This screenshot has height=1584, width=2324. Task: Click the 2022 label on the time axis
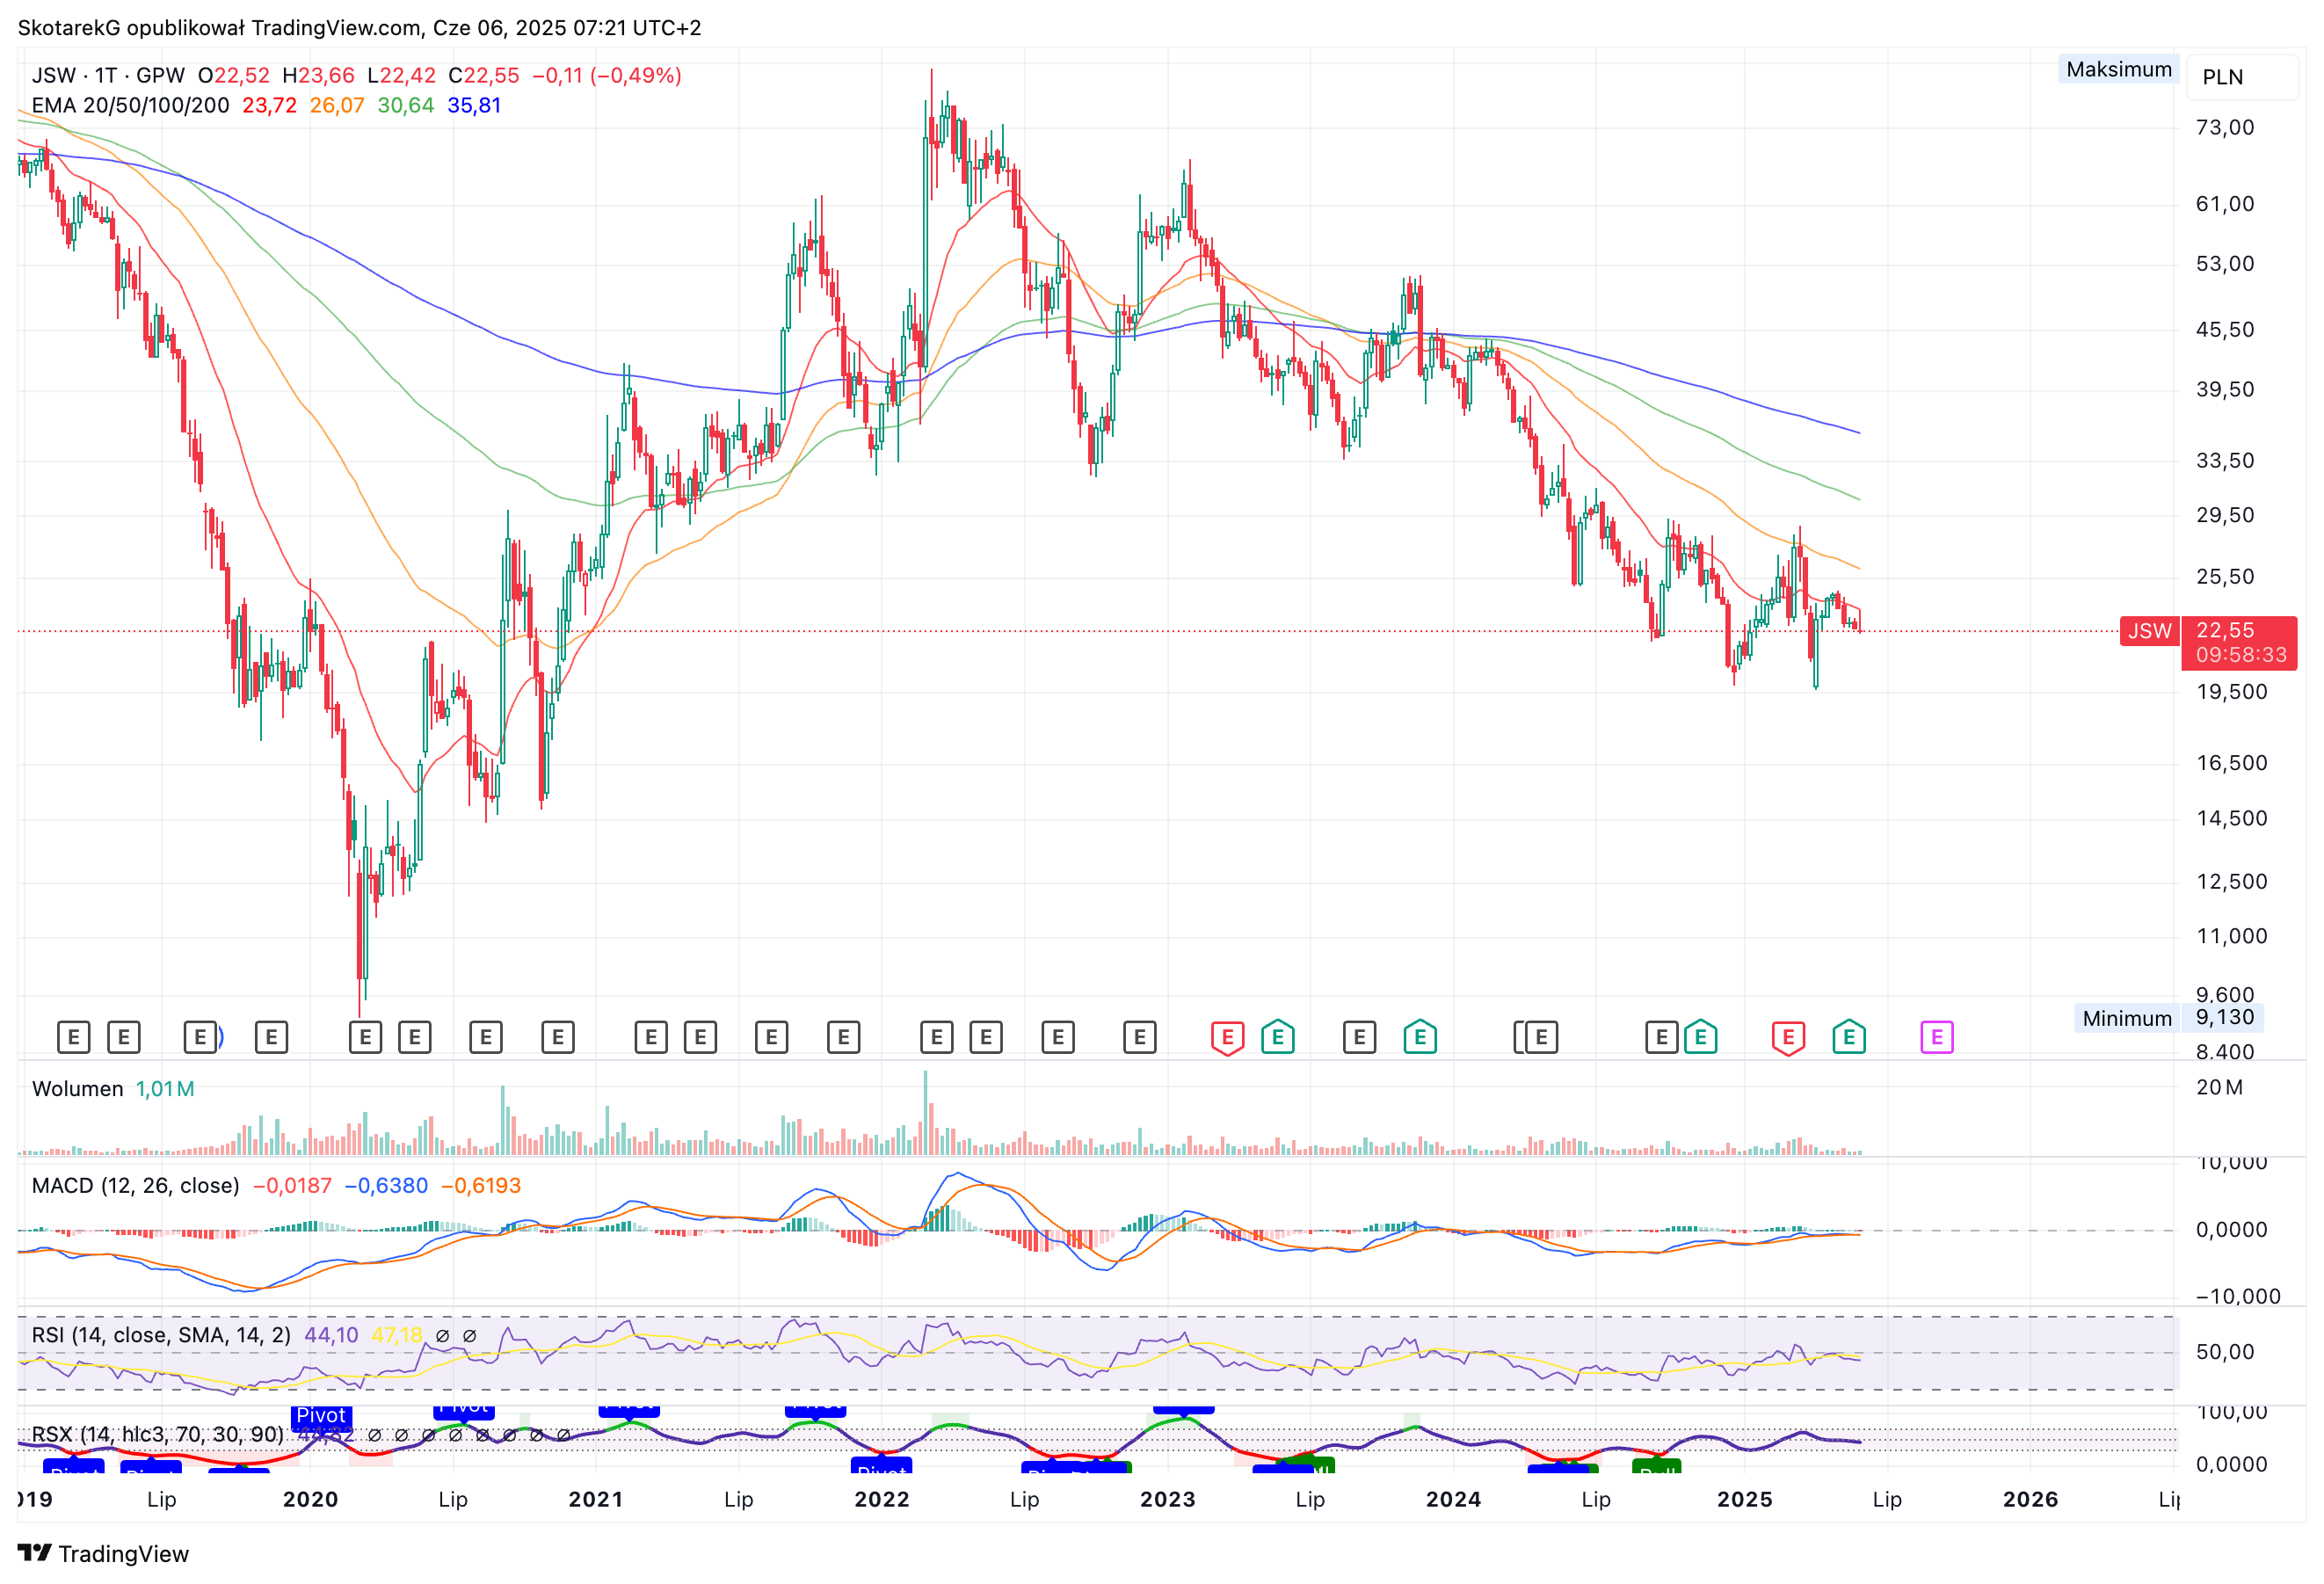tap(881, 1499)
